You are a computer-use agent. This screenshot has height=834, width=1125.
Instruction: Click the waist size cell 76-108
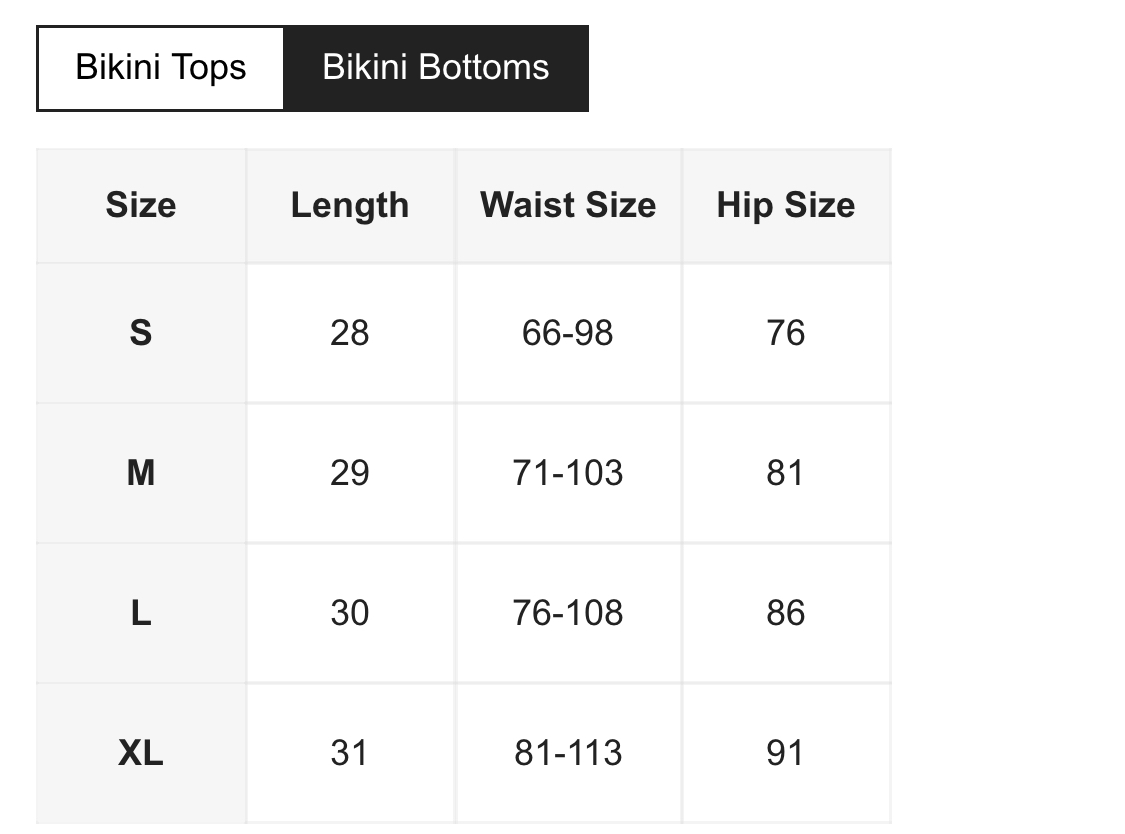[568, 612]
